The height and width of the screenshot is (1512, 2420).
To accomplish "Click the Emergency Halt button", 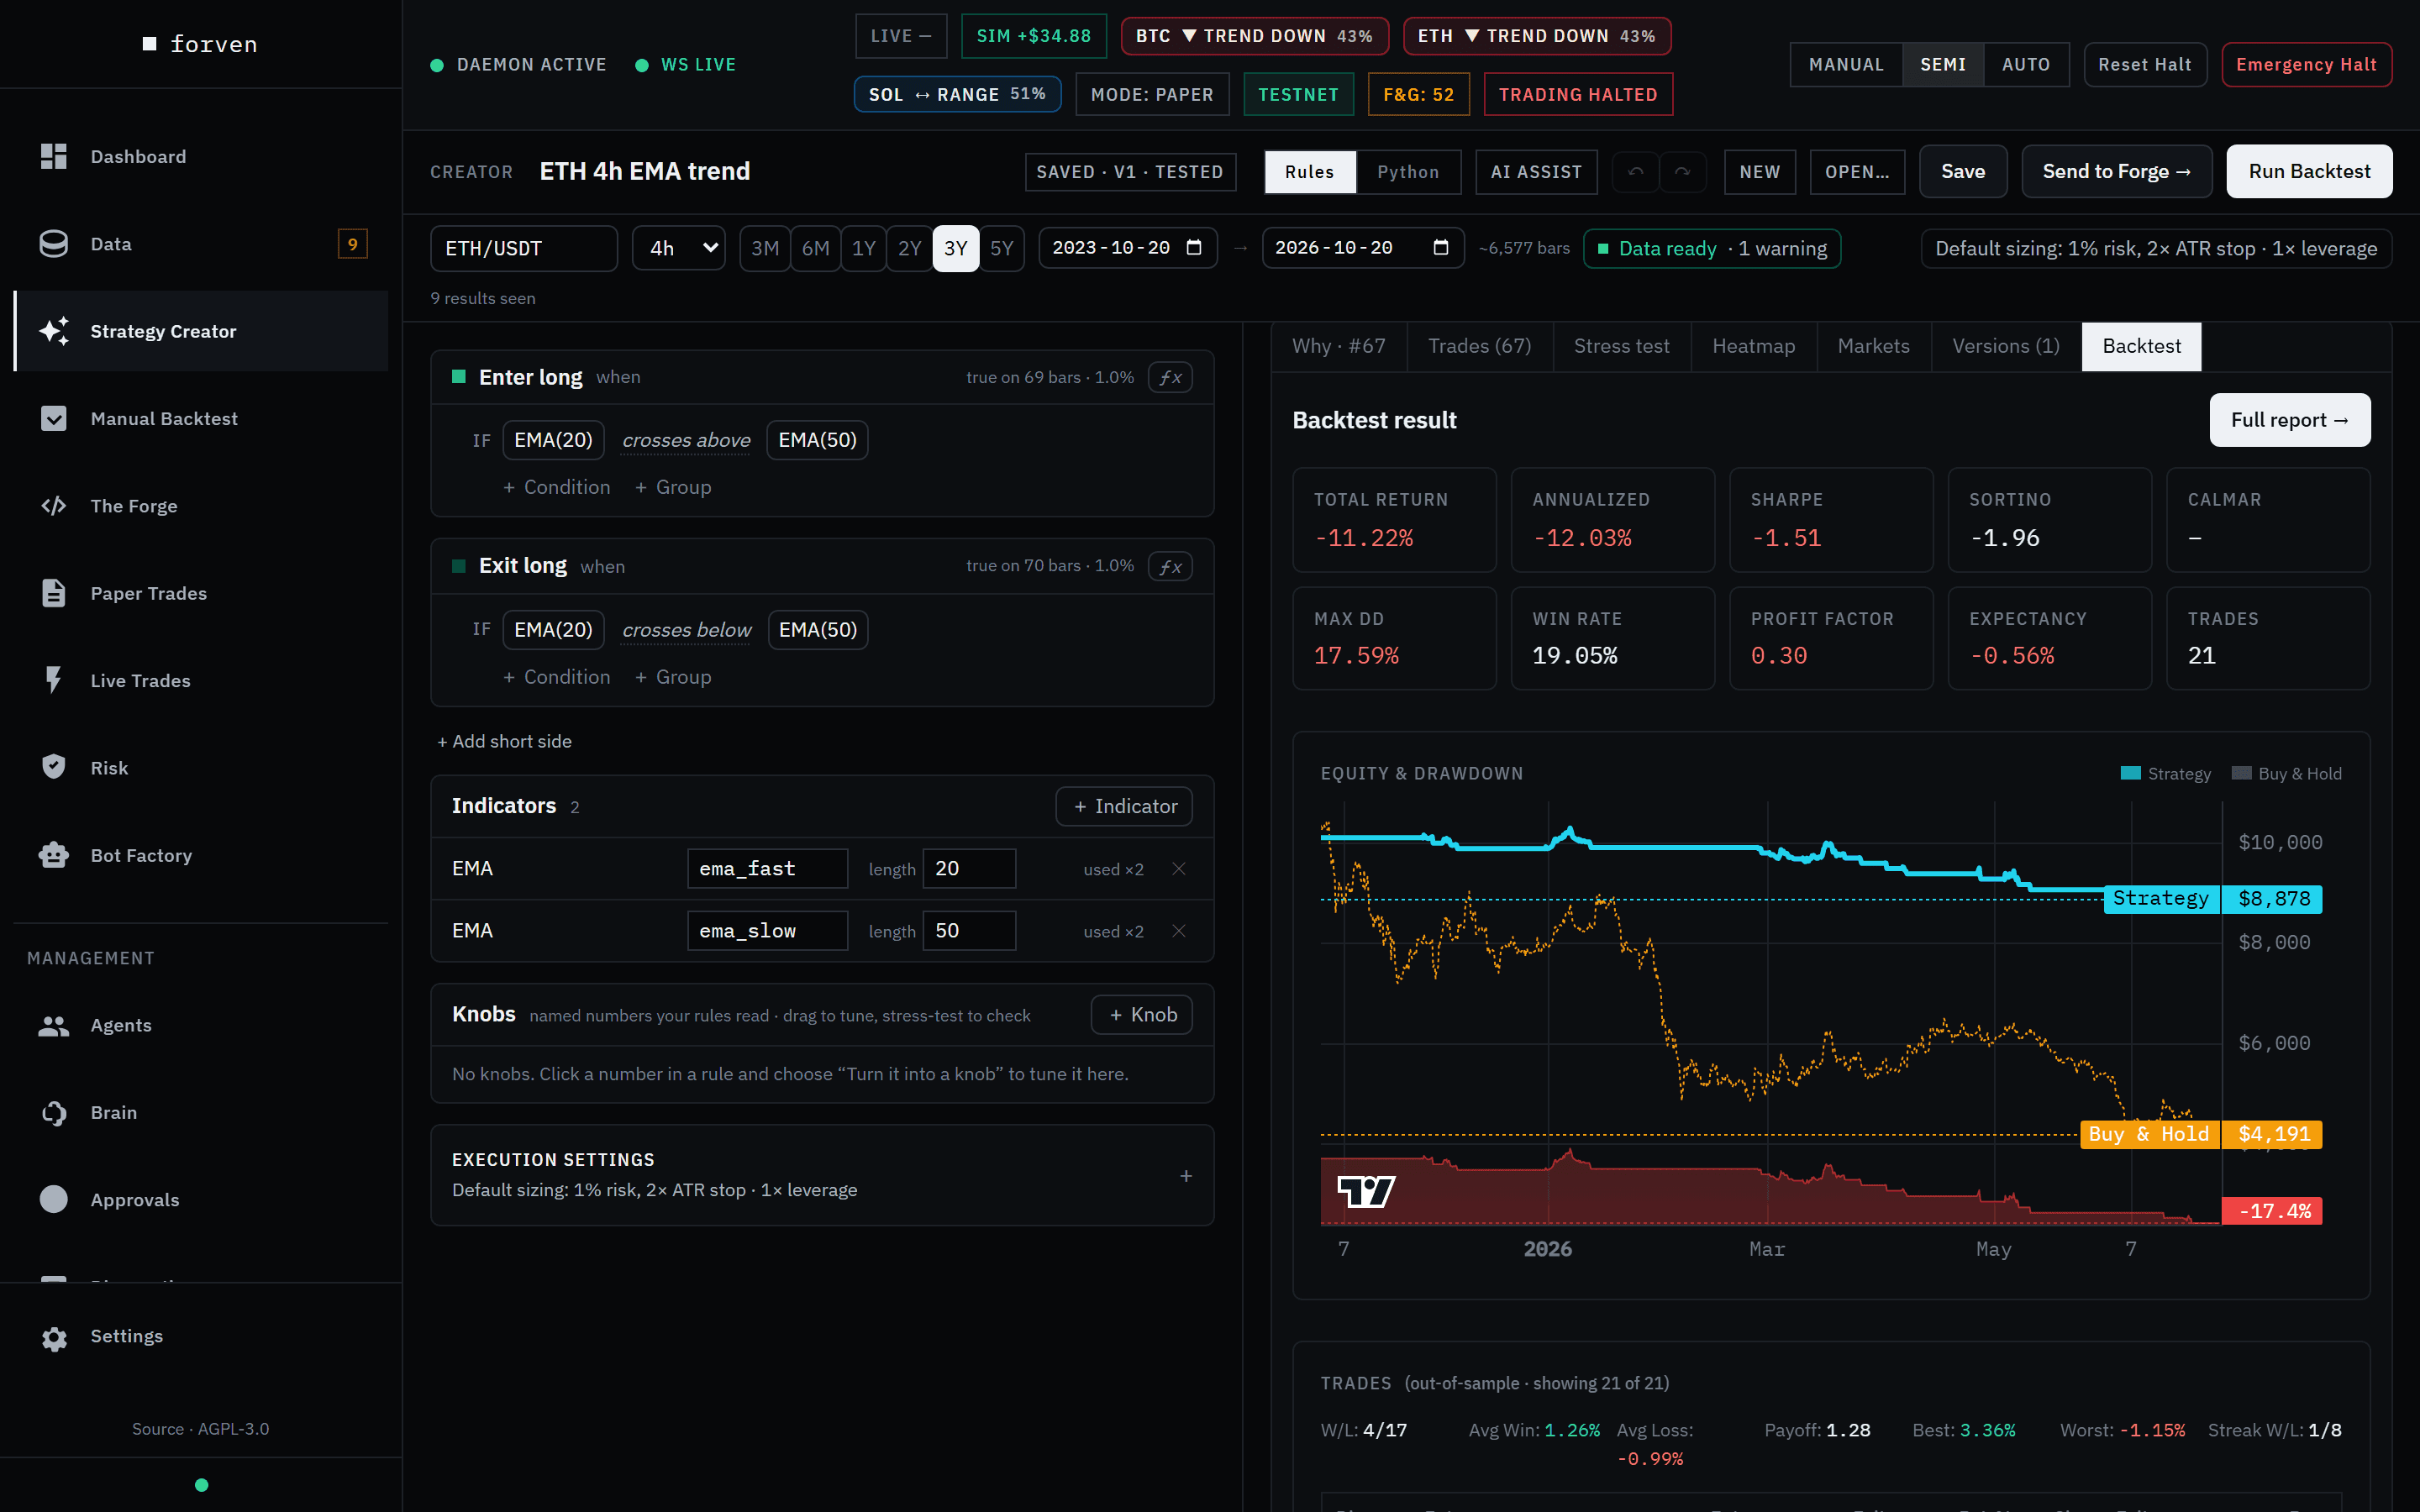I will [2306, 65].
